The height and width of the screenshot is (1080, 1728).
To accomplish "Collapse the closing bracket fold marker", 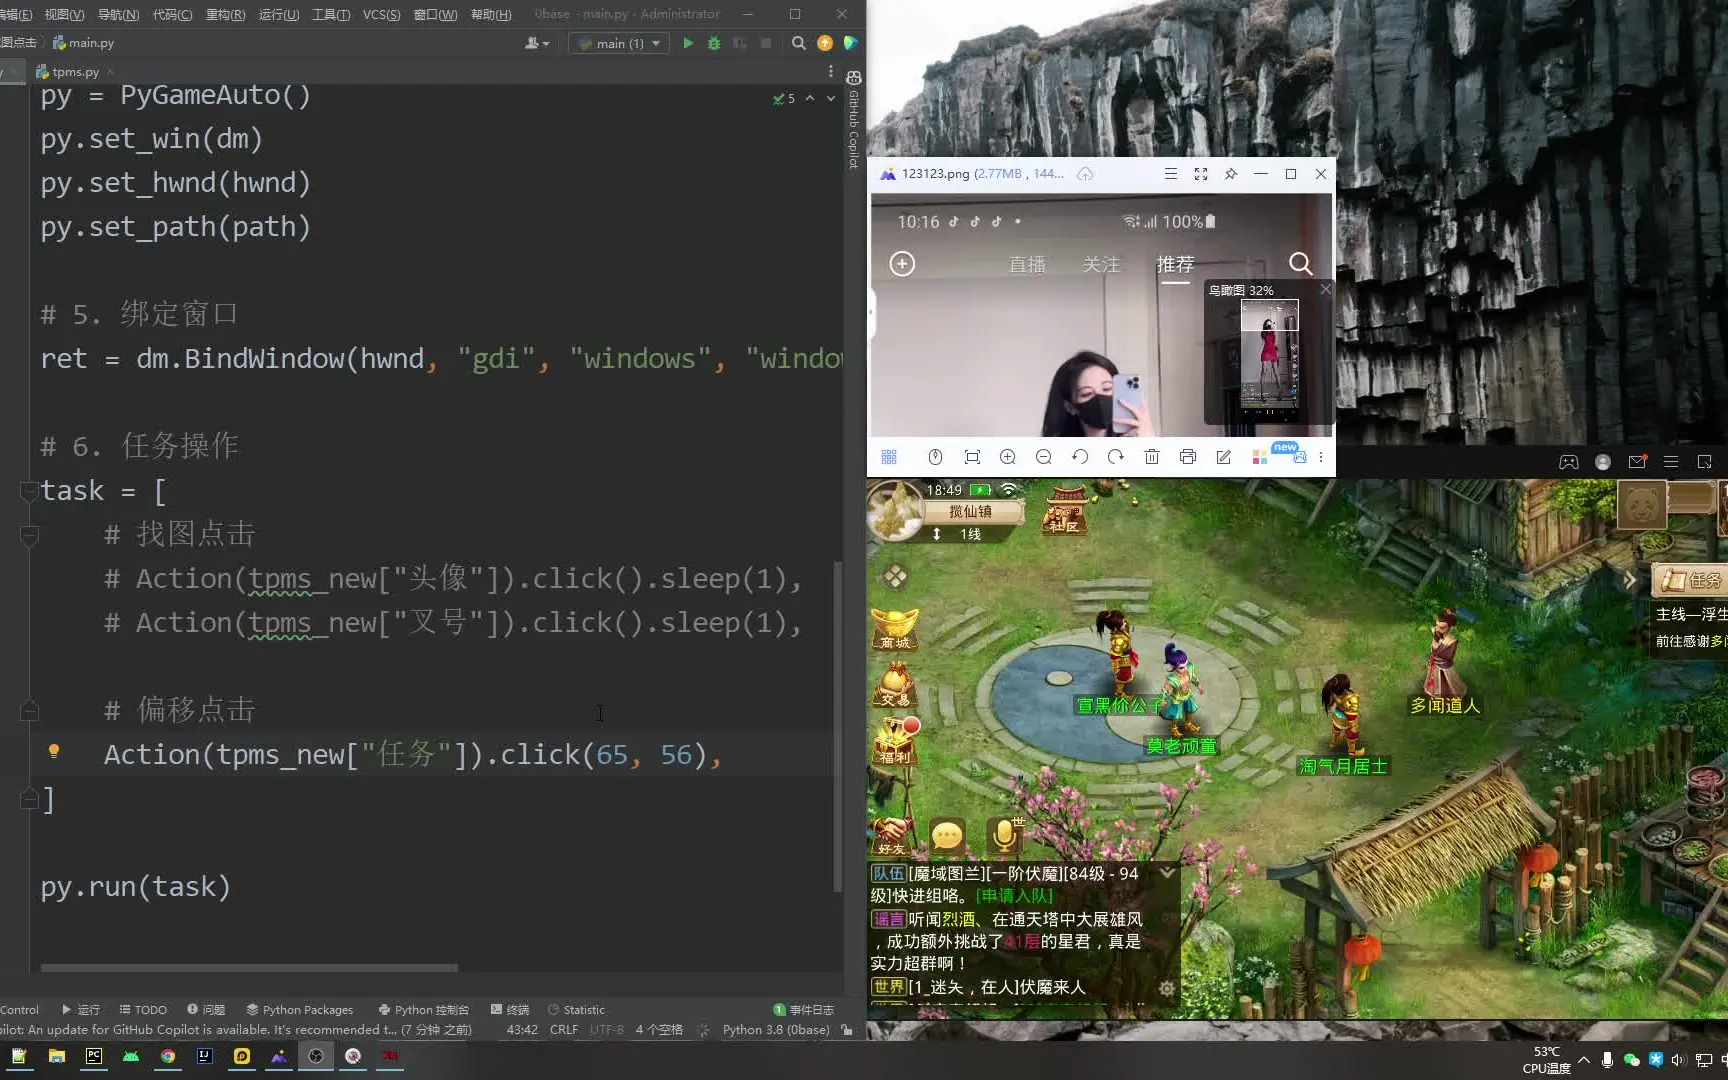I will pos(30,798).
